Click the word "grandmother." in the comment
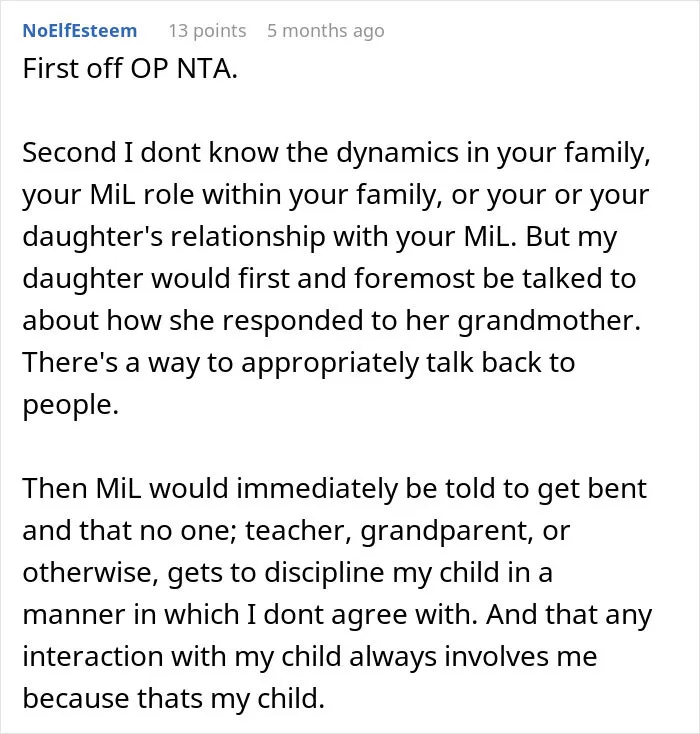Screen dimensions: 700x734 coord(549,321)
